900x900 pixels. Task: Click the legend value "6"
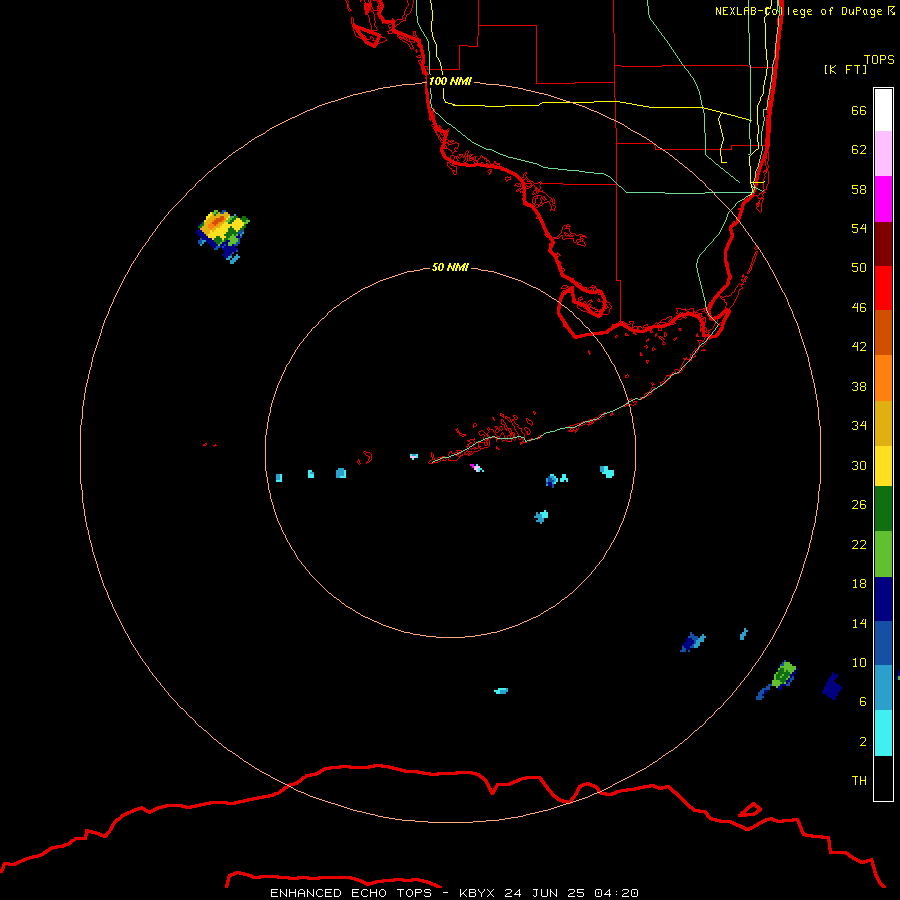click(x=863, y=702)
